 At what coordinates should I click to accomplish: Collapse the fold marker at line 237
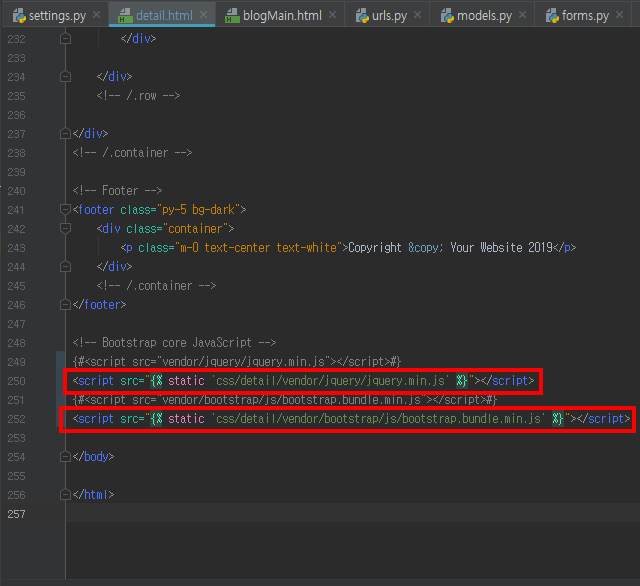[65, 134]
